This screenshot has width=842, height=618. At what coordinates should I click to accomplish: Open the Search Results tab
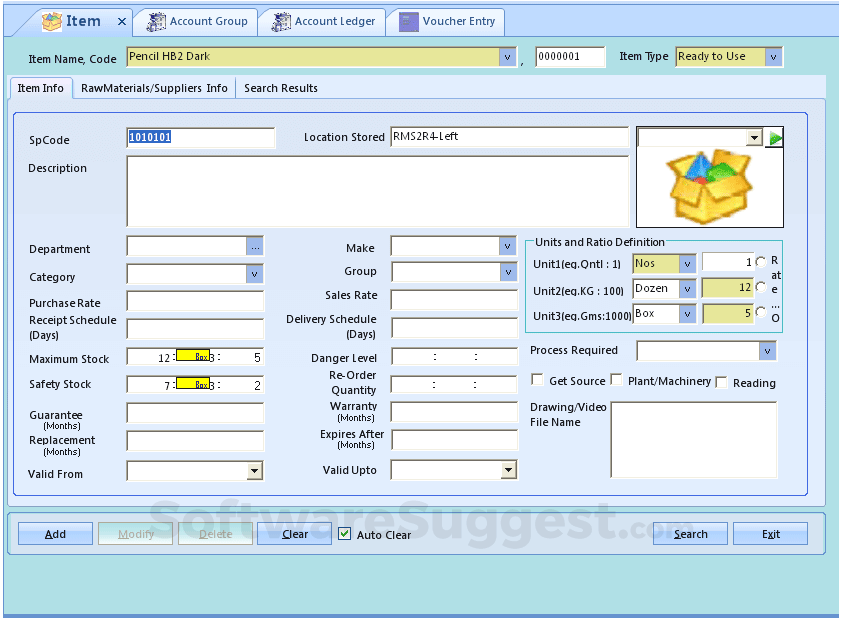coord(281,88)
